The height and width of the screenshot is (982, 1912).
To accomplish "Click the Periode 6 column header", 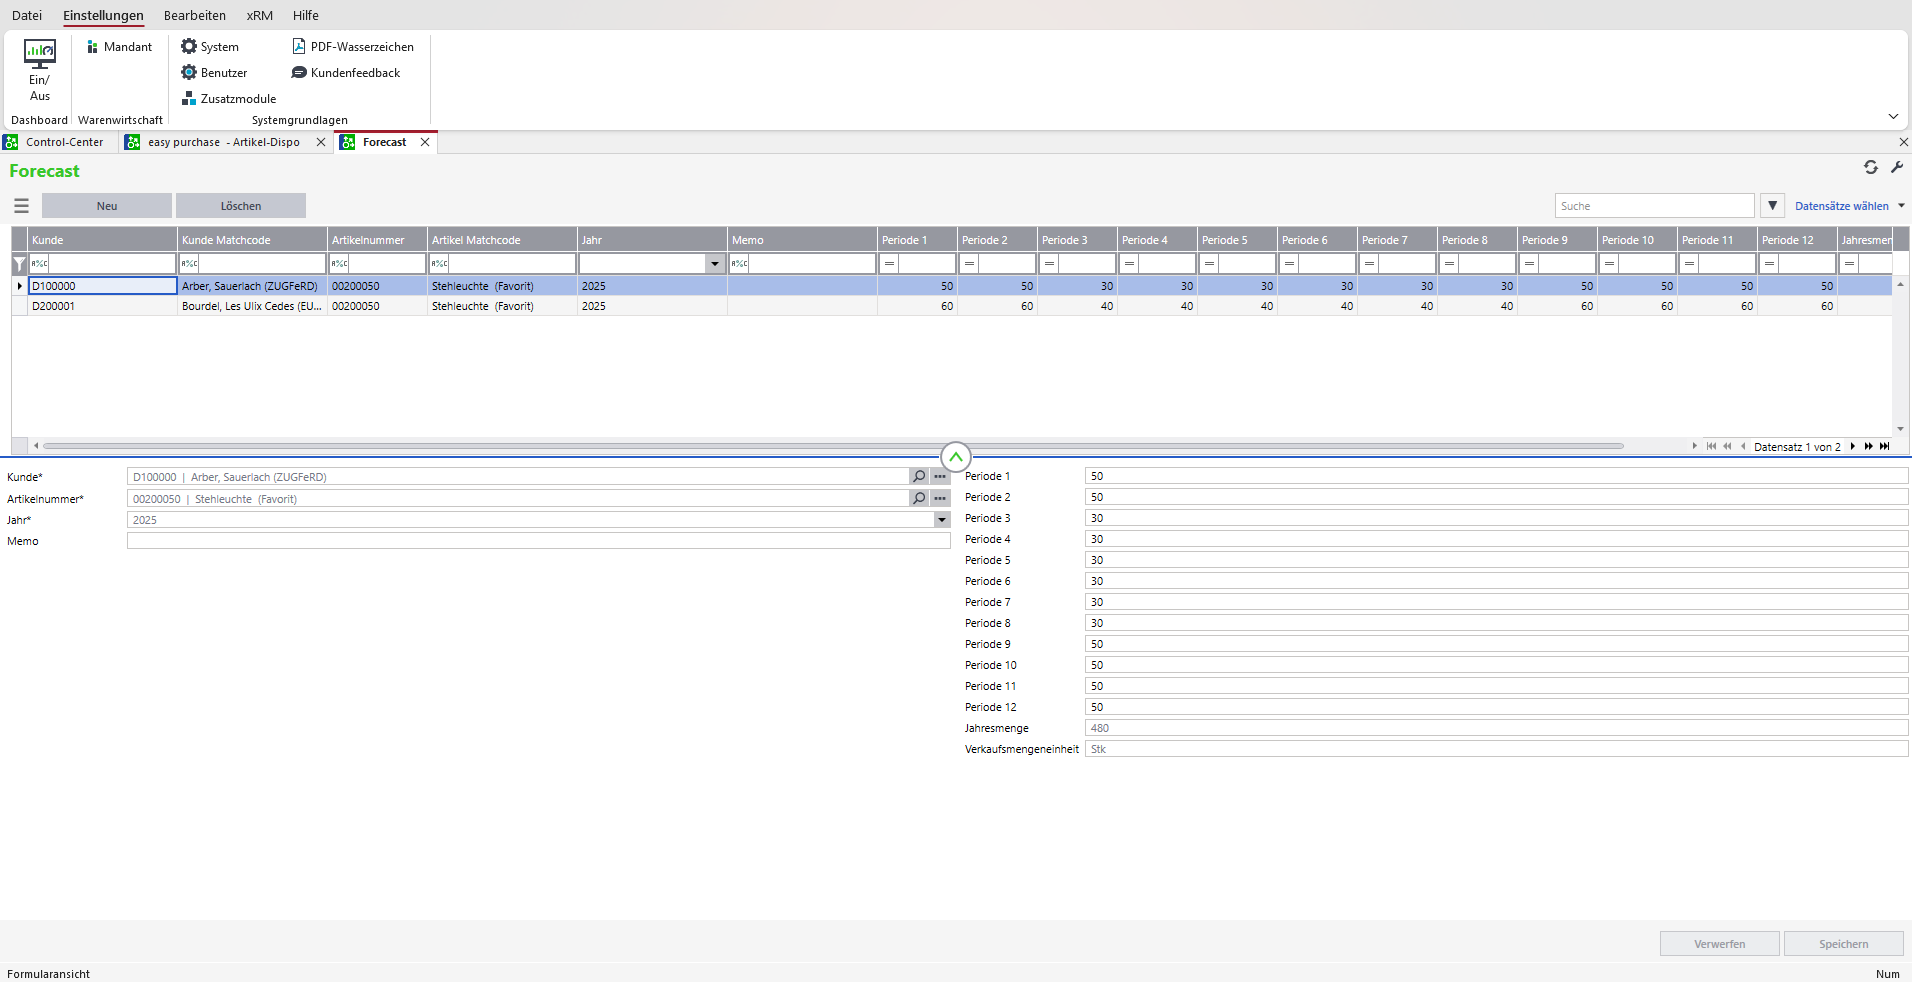I will 1318,240.
